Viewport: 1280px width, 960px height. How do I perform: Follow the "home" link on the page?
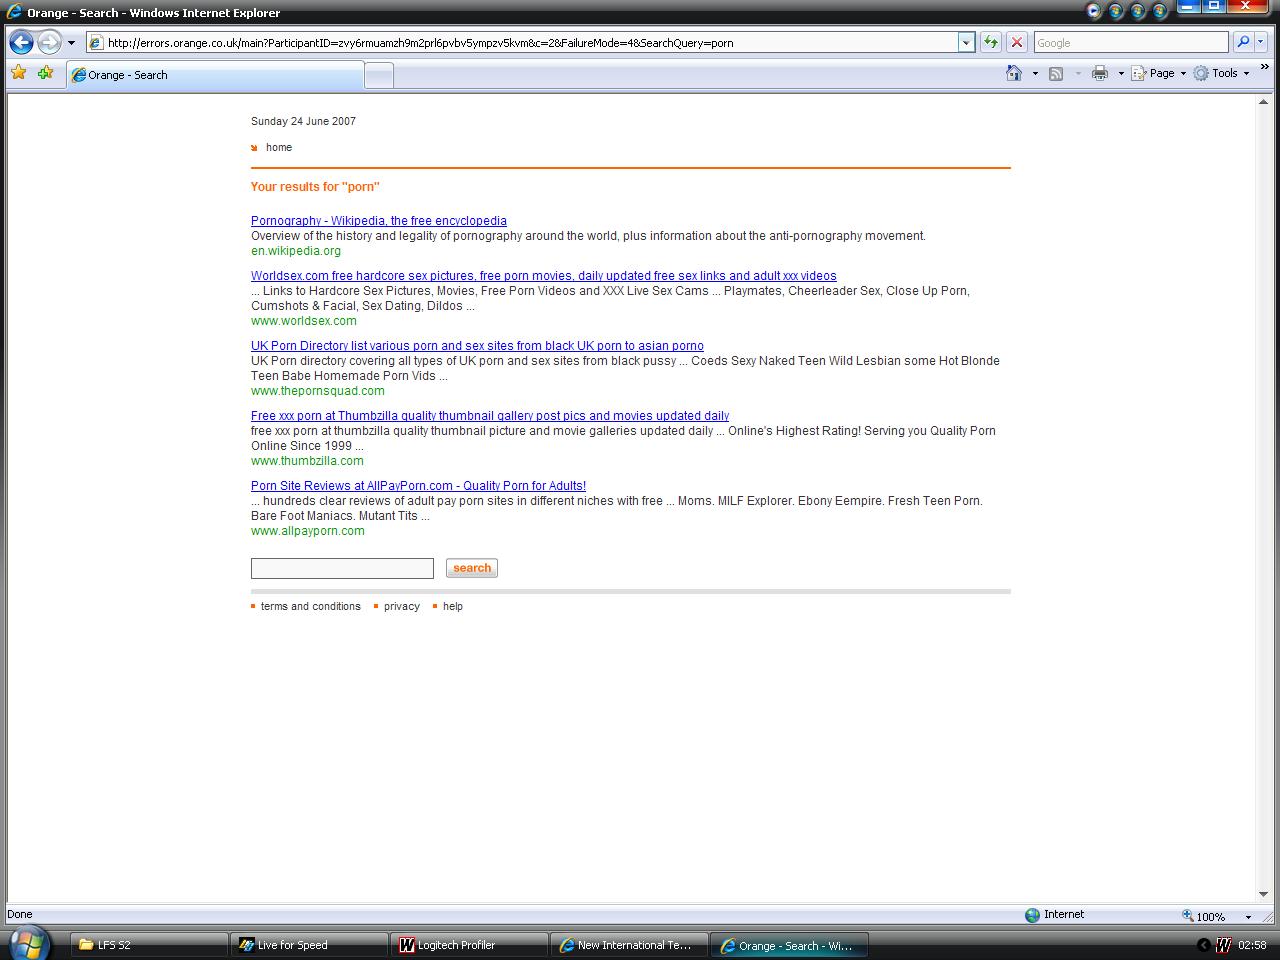[x=279, y=147]
